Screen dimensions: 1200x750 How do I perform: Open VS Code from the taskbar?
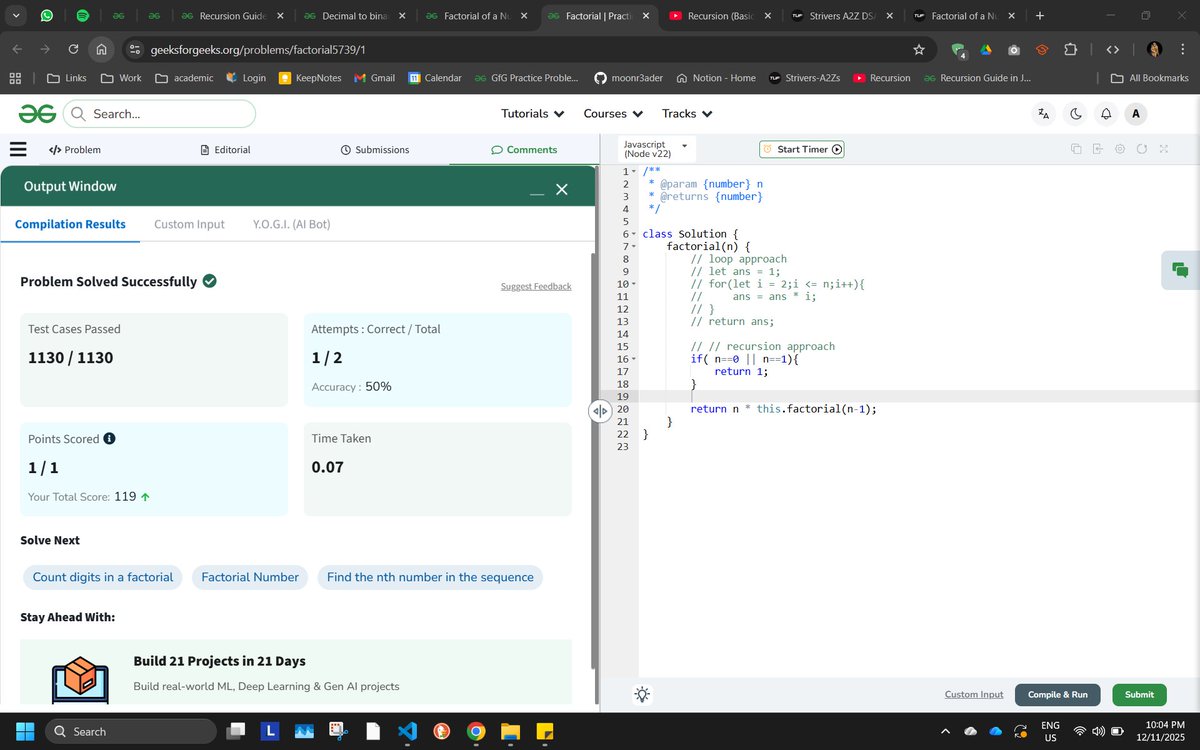pos(407,731)
